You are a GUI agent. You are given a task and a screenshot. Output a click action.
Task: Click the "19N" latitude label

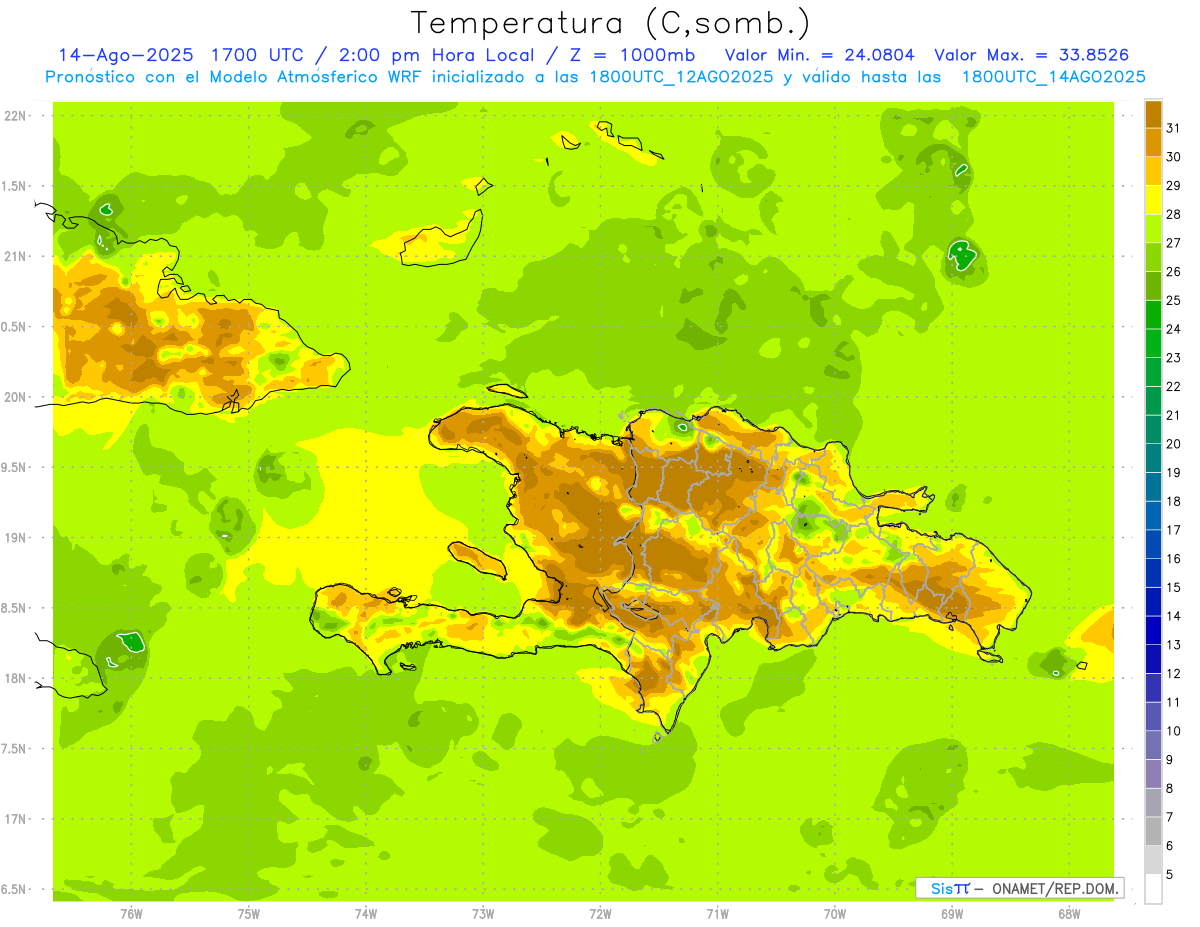click(x=15, y=537)
